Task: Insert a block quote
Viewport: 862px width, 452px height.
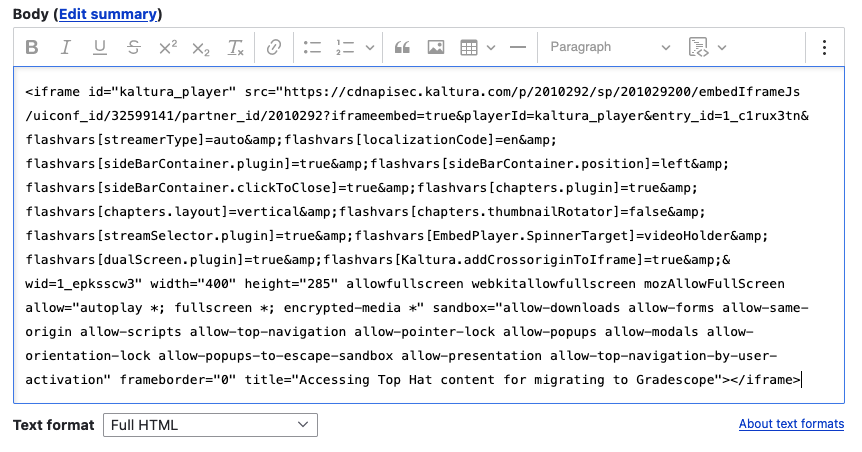Action: [x=402, y=47]
